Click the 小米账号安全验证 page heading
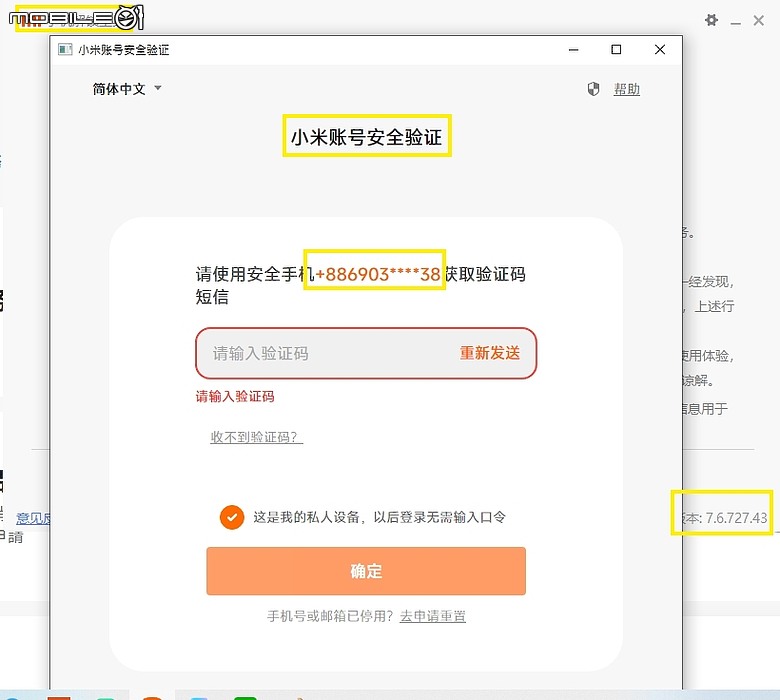 point(366,137)
